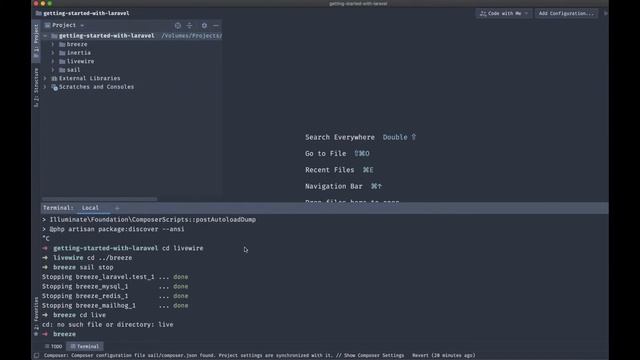Viewport: 640px width, 360px height.
Task: Select the inertia folder row
Action: (131, 53)
